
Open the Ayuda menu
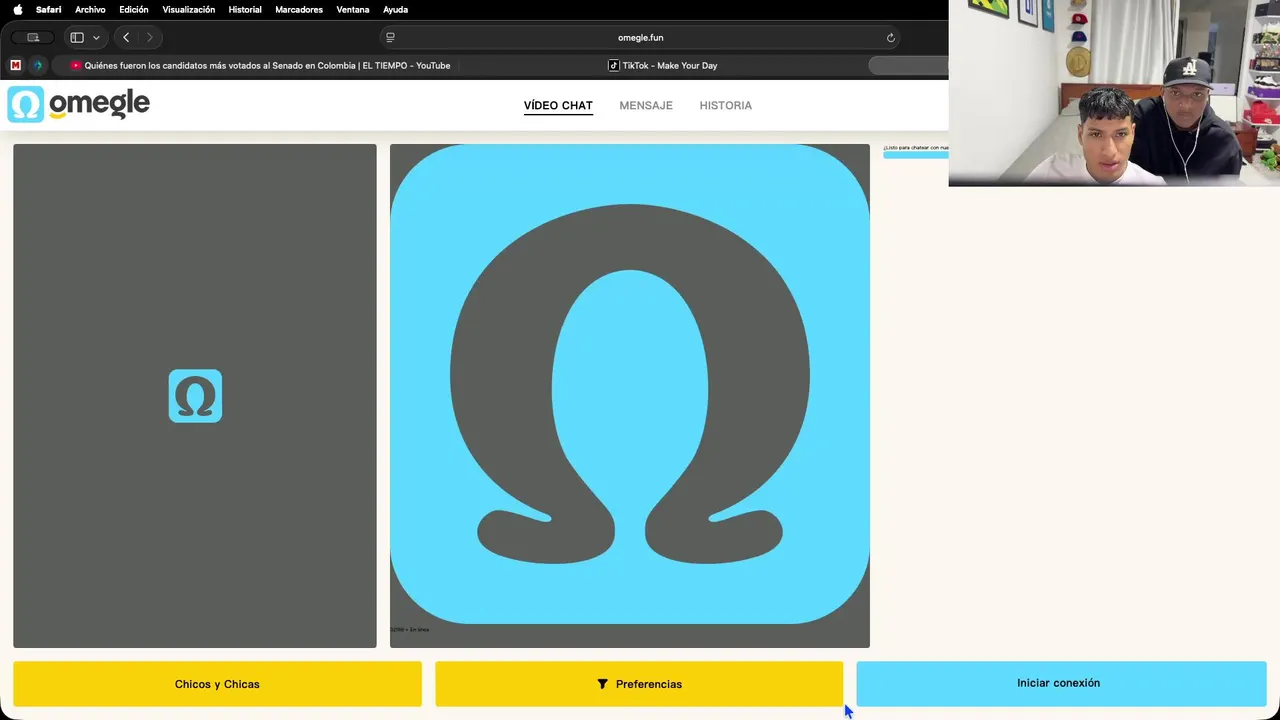tap(396, 9)
